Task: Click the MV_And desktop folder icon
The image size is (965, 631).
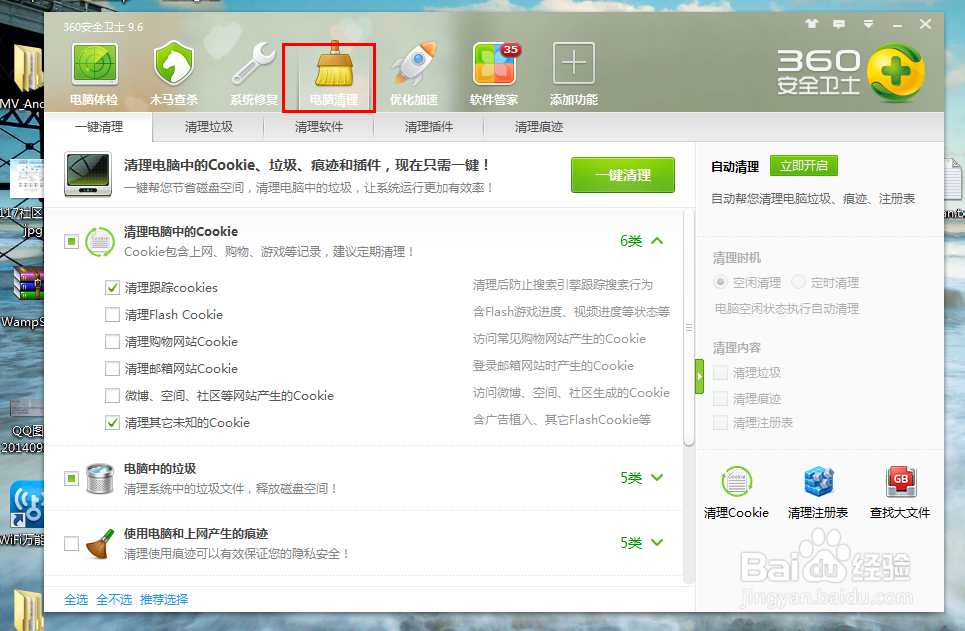Action: click(x=28, y=68)
